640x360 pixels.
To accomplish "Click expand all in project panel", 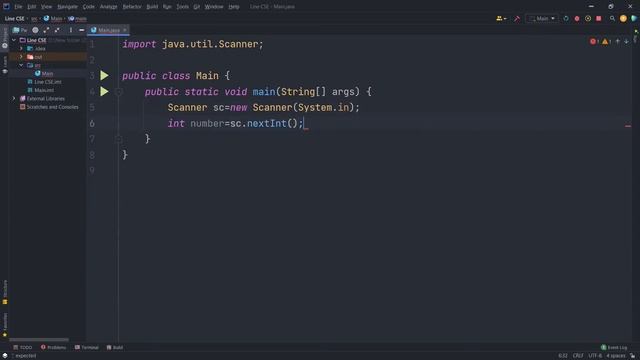I will [x=46, y=30].
